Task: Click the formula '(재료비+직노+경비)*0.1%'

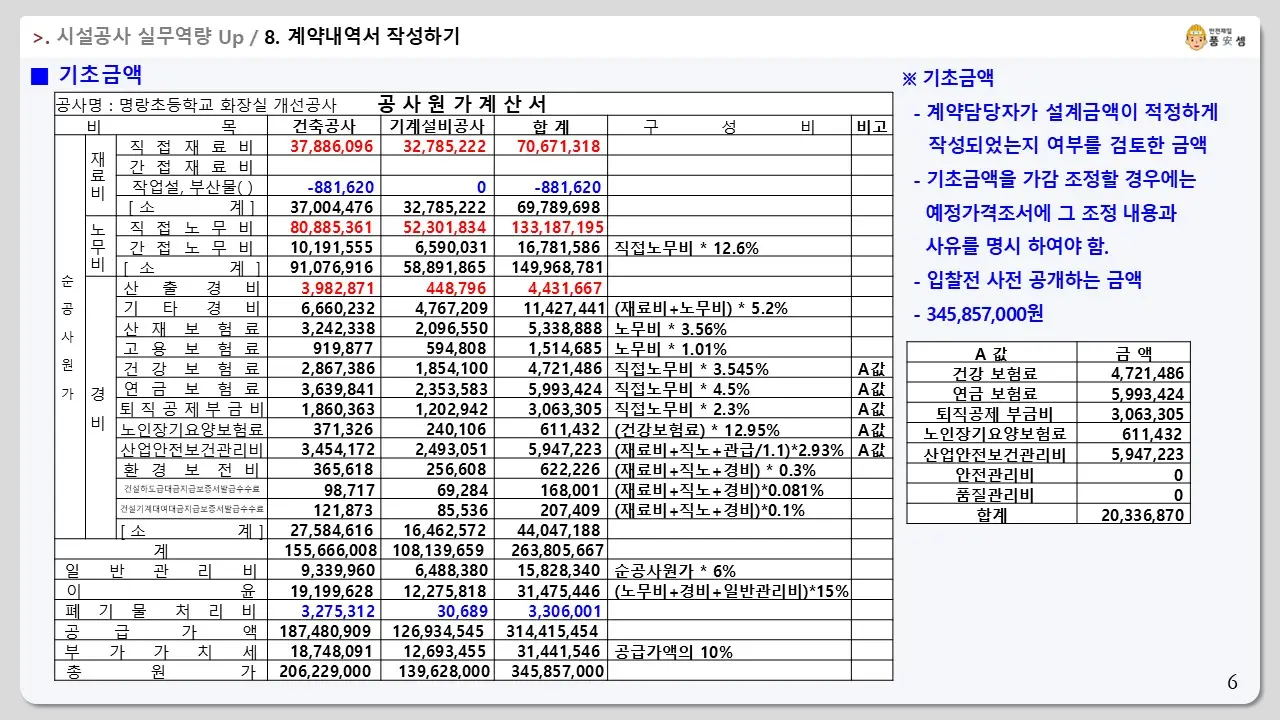Action: coord(711,510)
